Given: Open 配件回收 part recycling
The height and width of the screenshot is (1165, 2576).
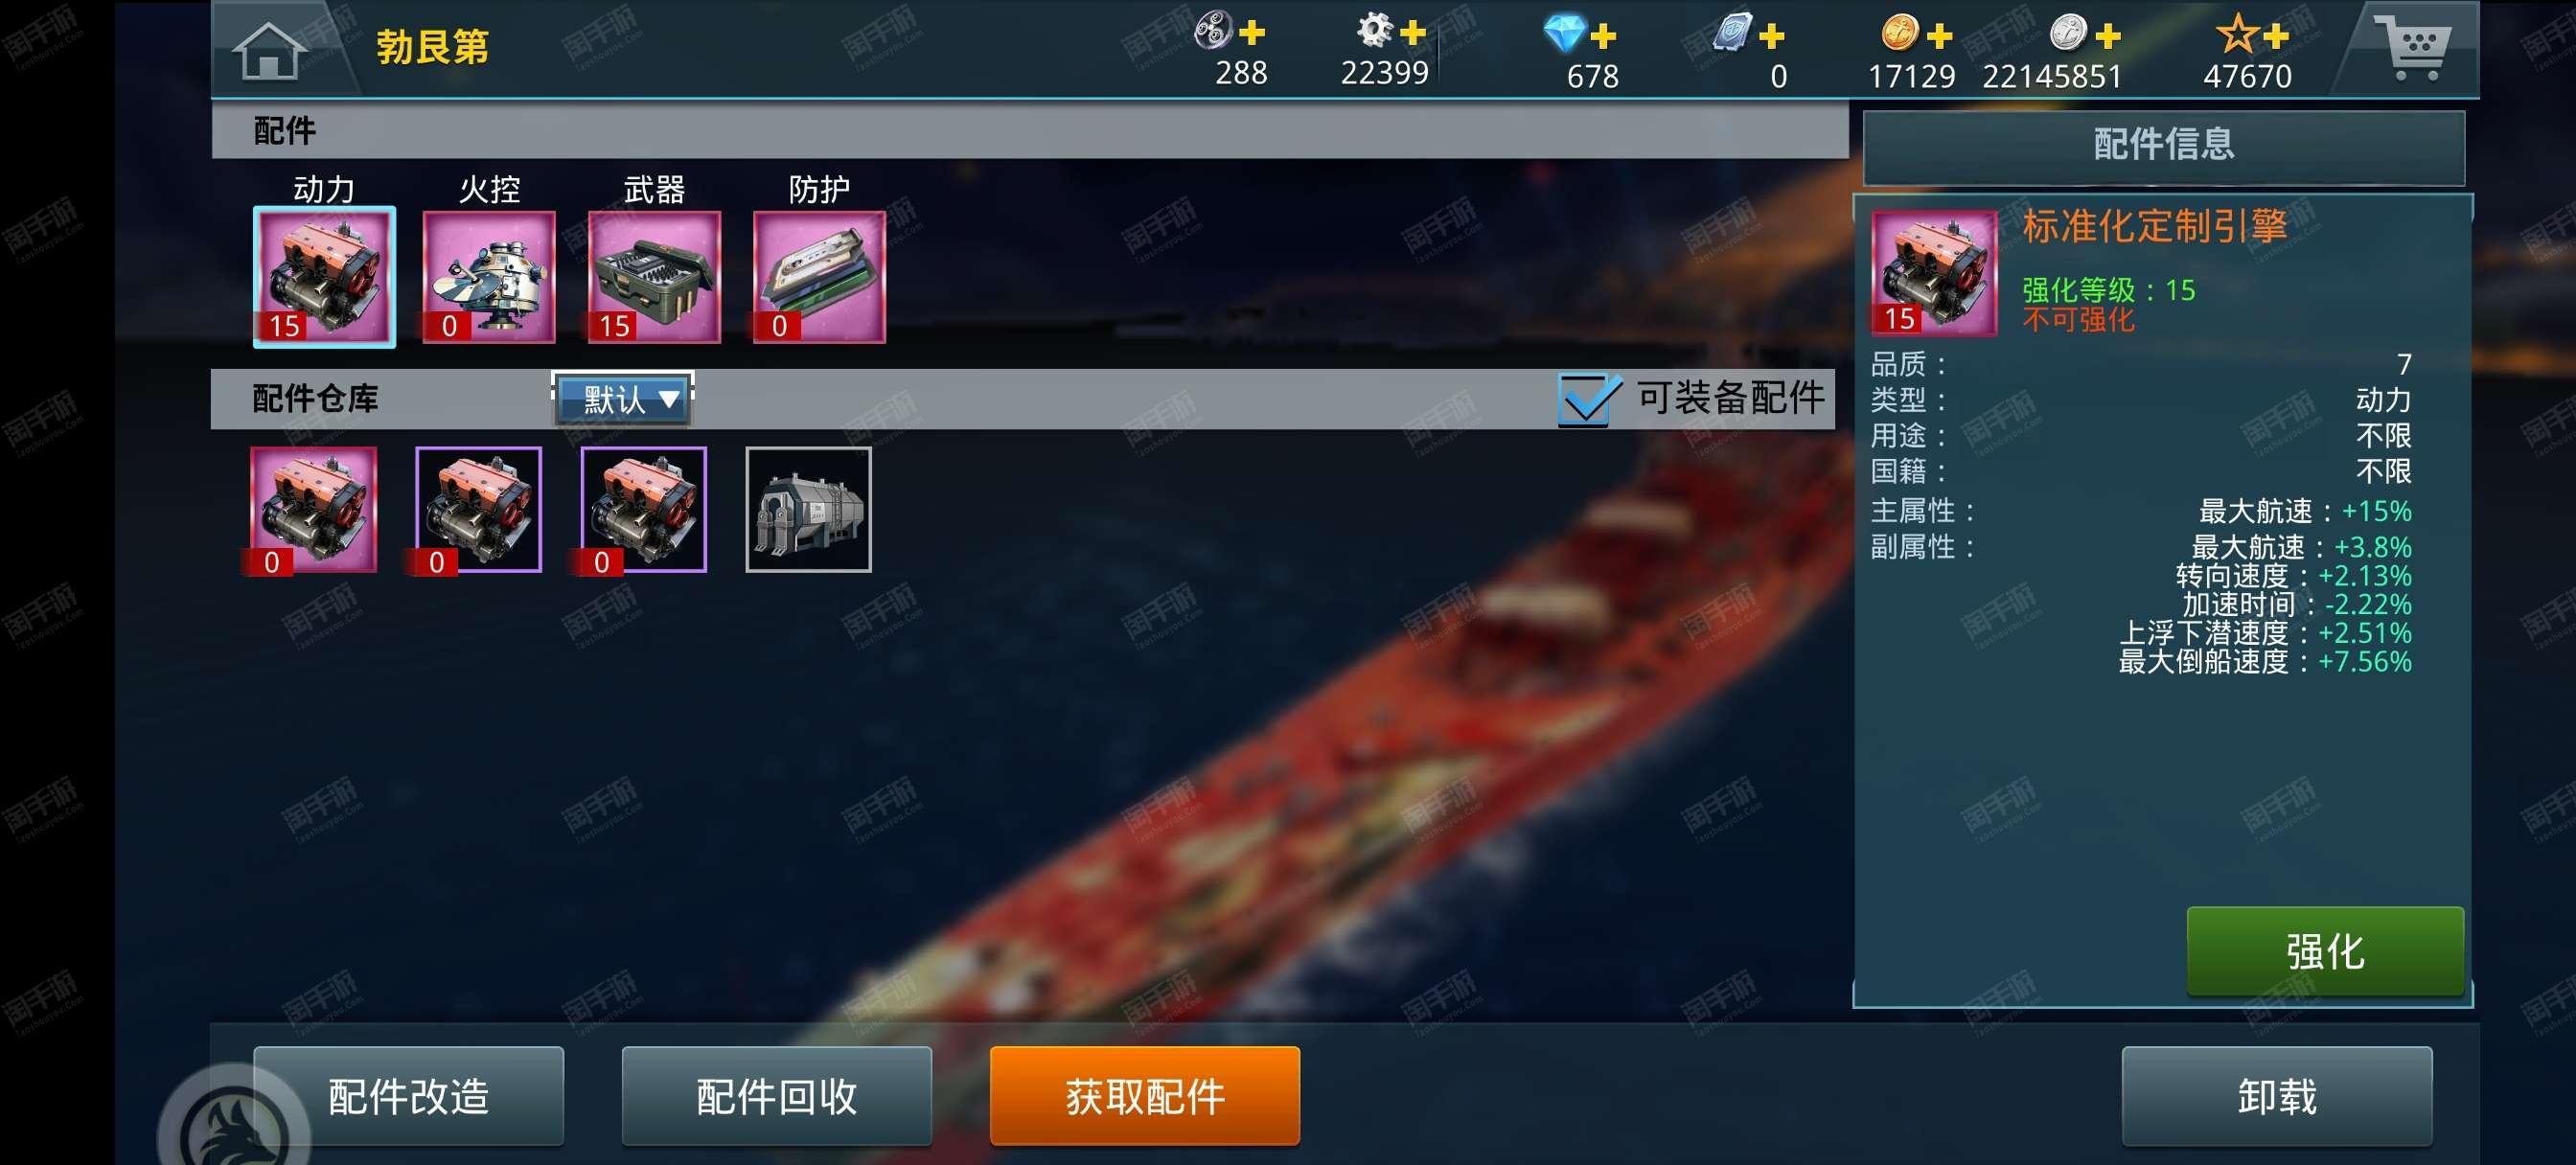Looking at the screenshot, I should click(776, 1096).
